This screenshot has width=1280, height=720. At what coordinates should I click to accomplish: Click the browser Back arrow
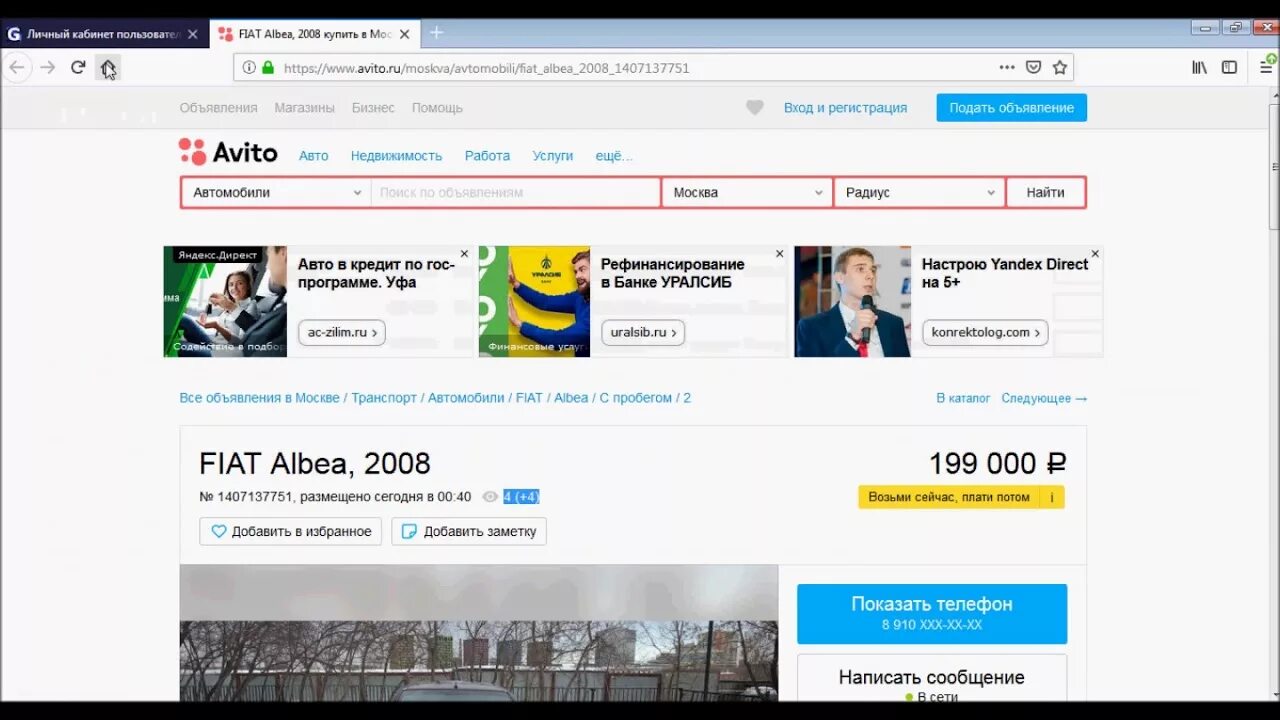coord(17,68)
